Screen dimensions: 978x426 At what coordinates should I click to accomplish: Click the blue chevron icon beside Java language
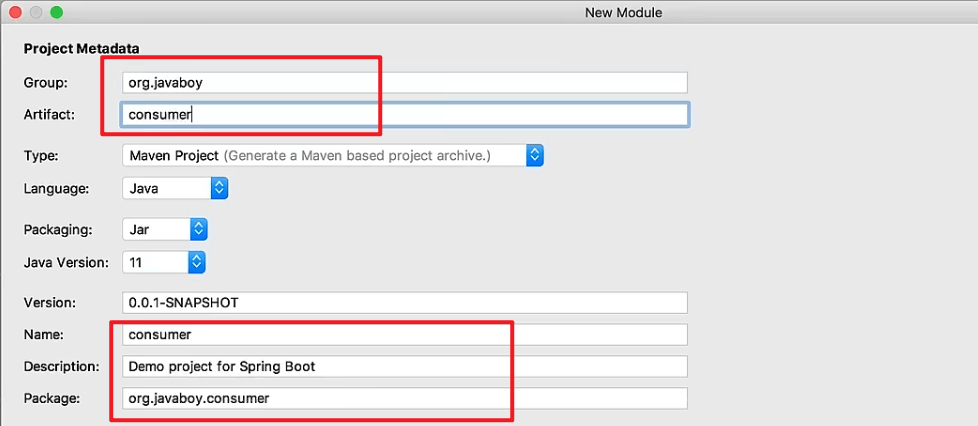coord(219,188)
